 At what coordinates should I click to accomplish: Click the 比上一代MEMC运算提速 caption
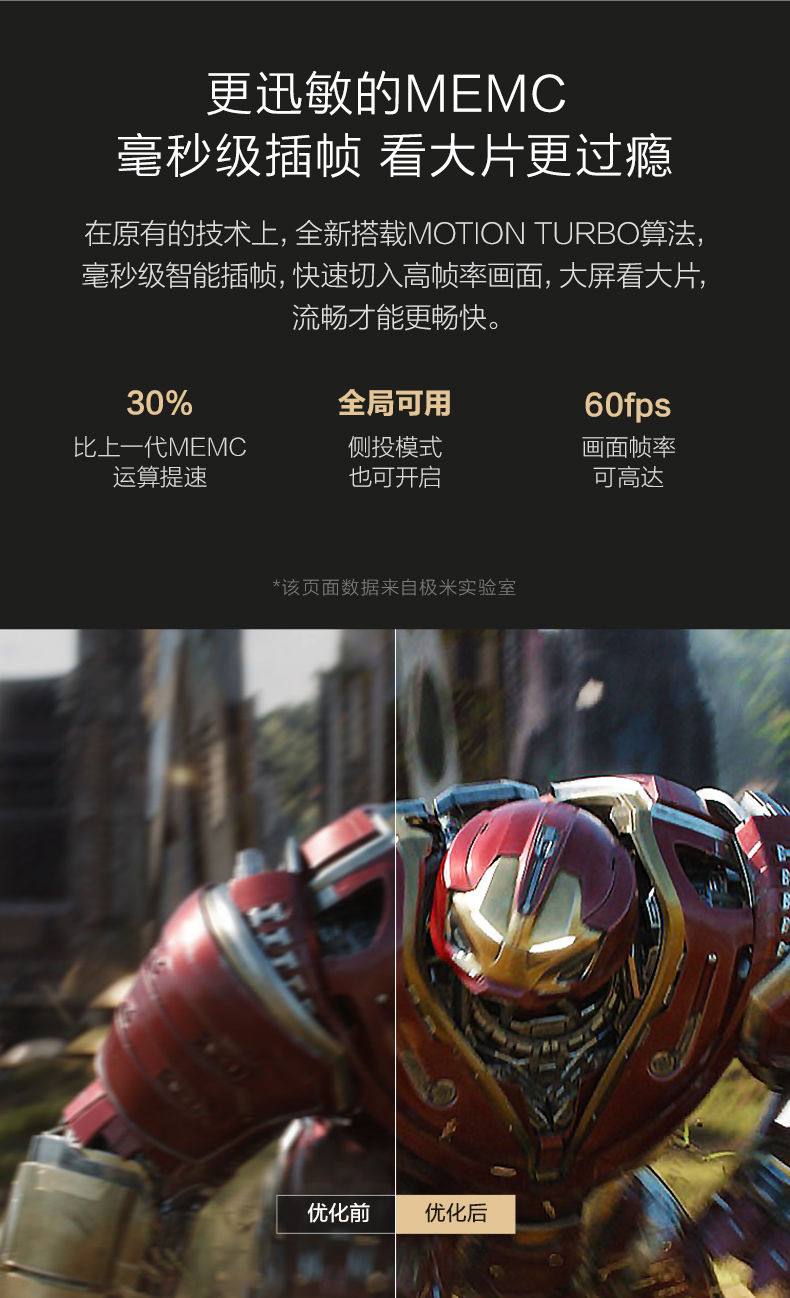click(x=160, y=462)
